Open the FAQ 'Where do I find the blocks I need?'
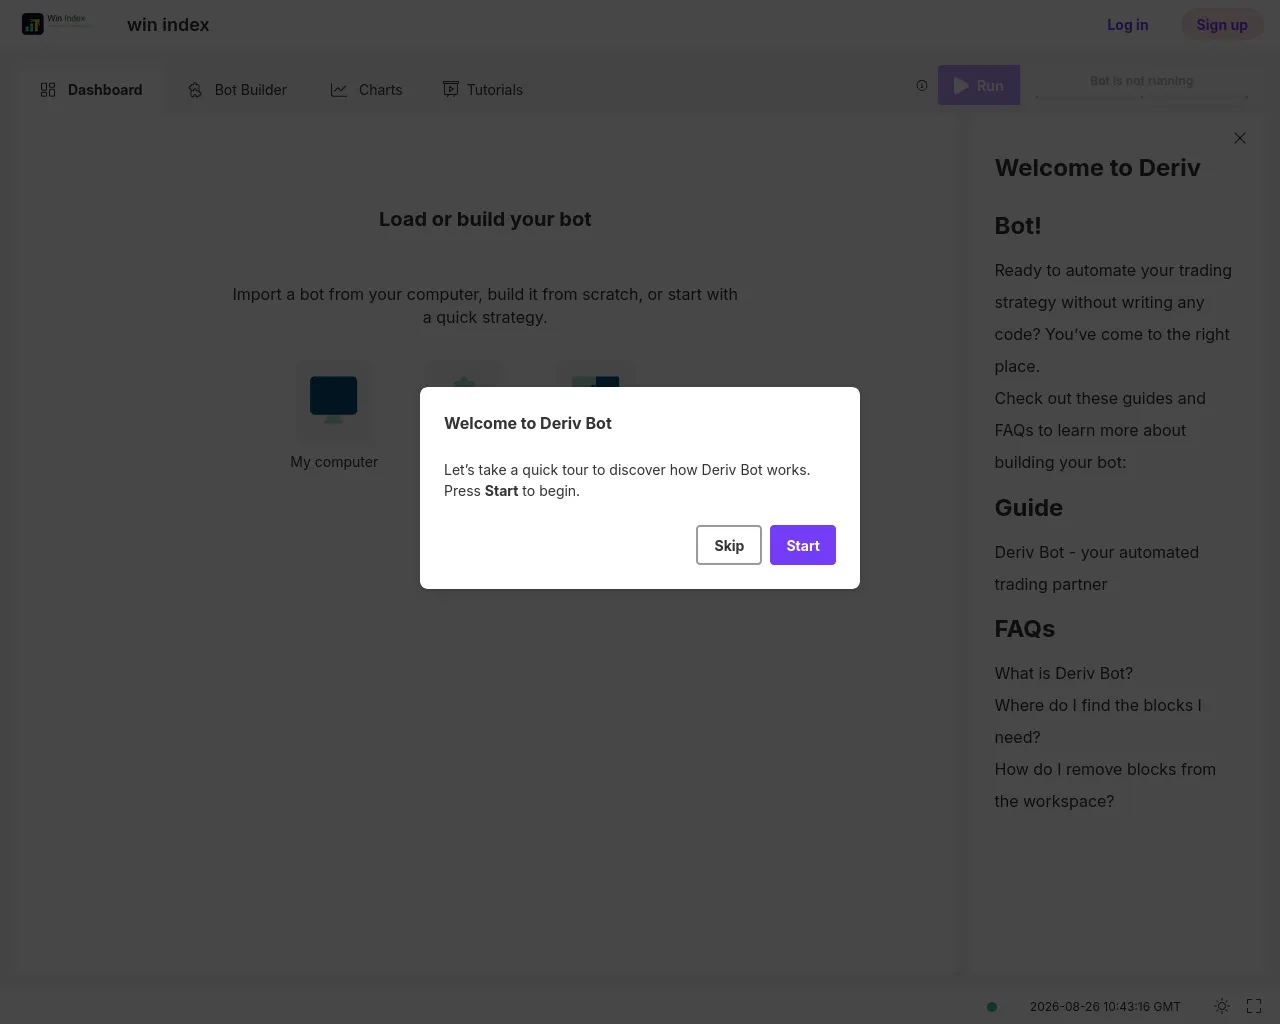Image resolution: width=1280 pixels, height=1024 pixels. coord(1098,721)
